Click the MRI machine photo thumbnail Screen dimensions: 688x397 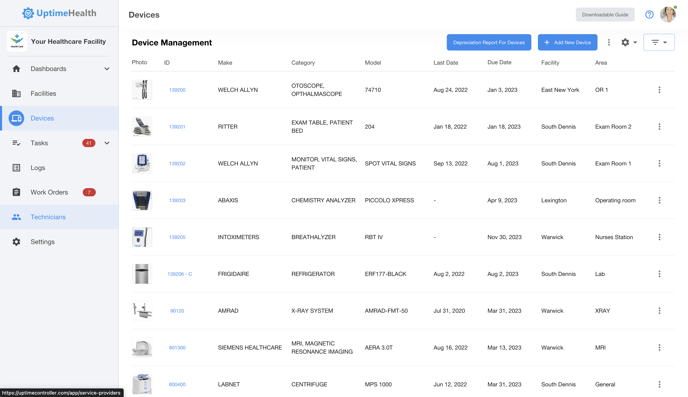click(142, 348)
